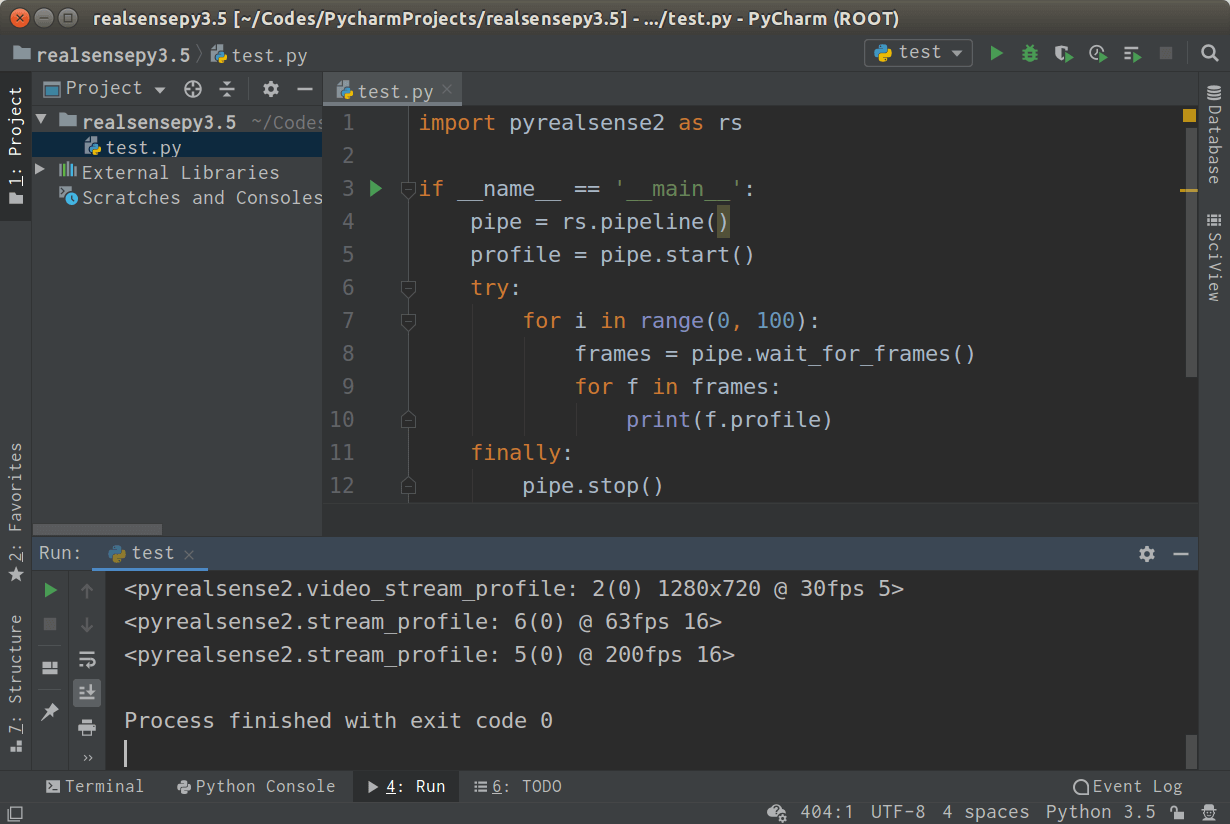Click the 404:1 cursor position indicator
1230x824 pixels.
pos(827,812)
